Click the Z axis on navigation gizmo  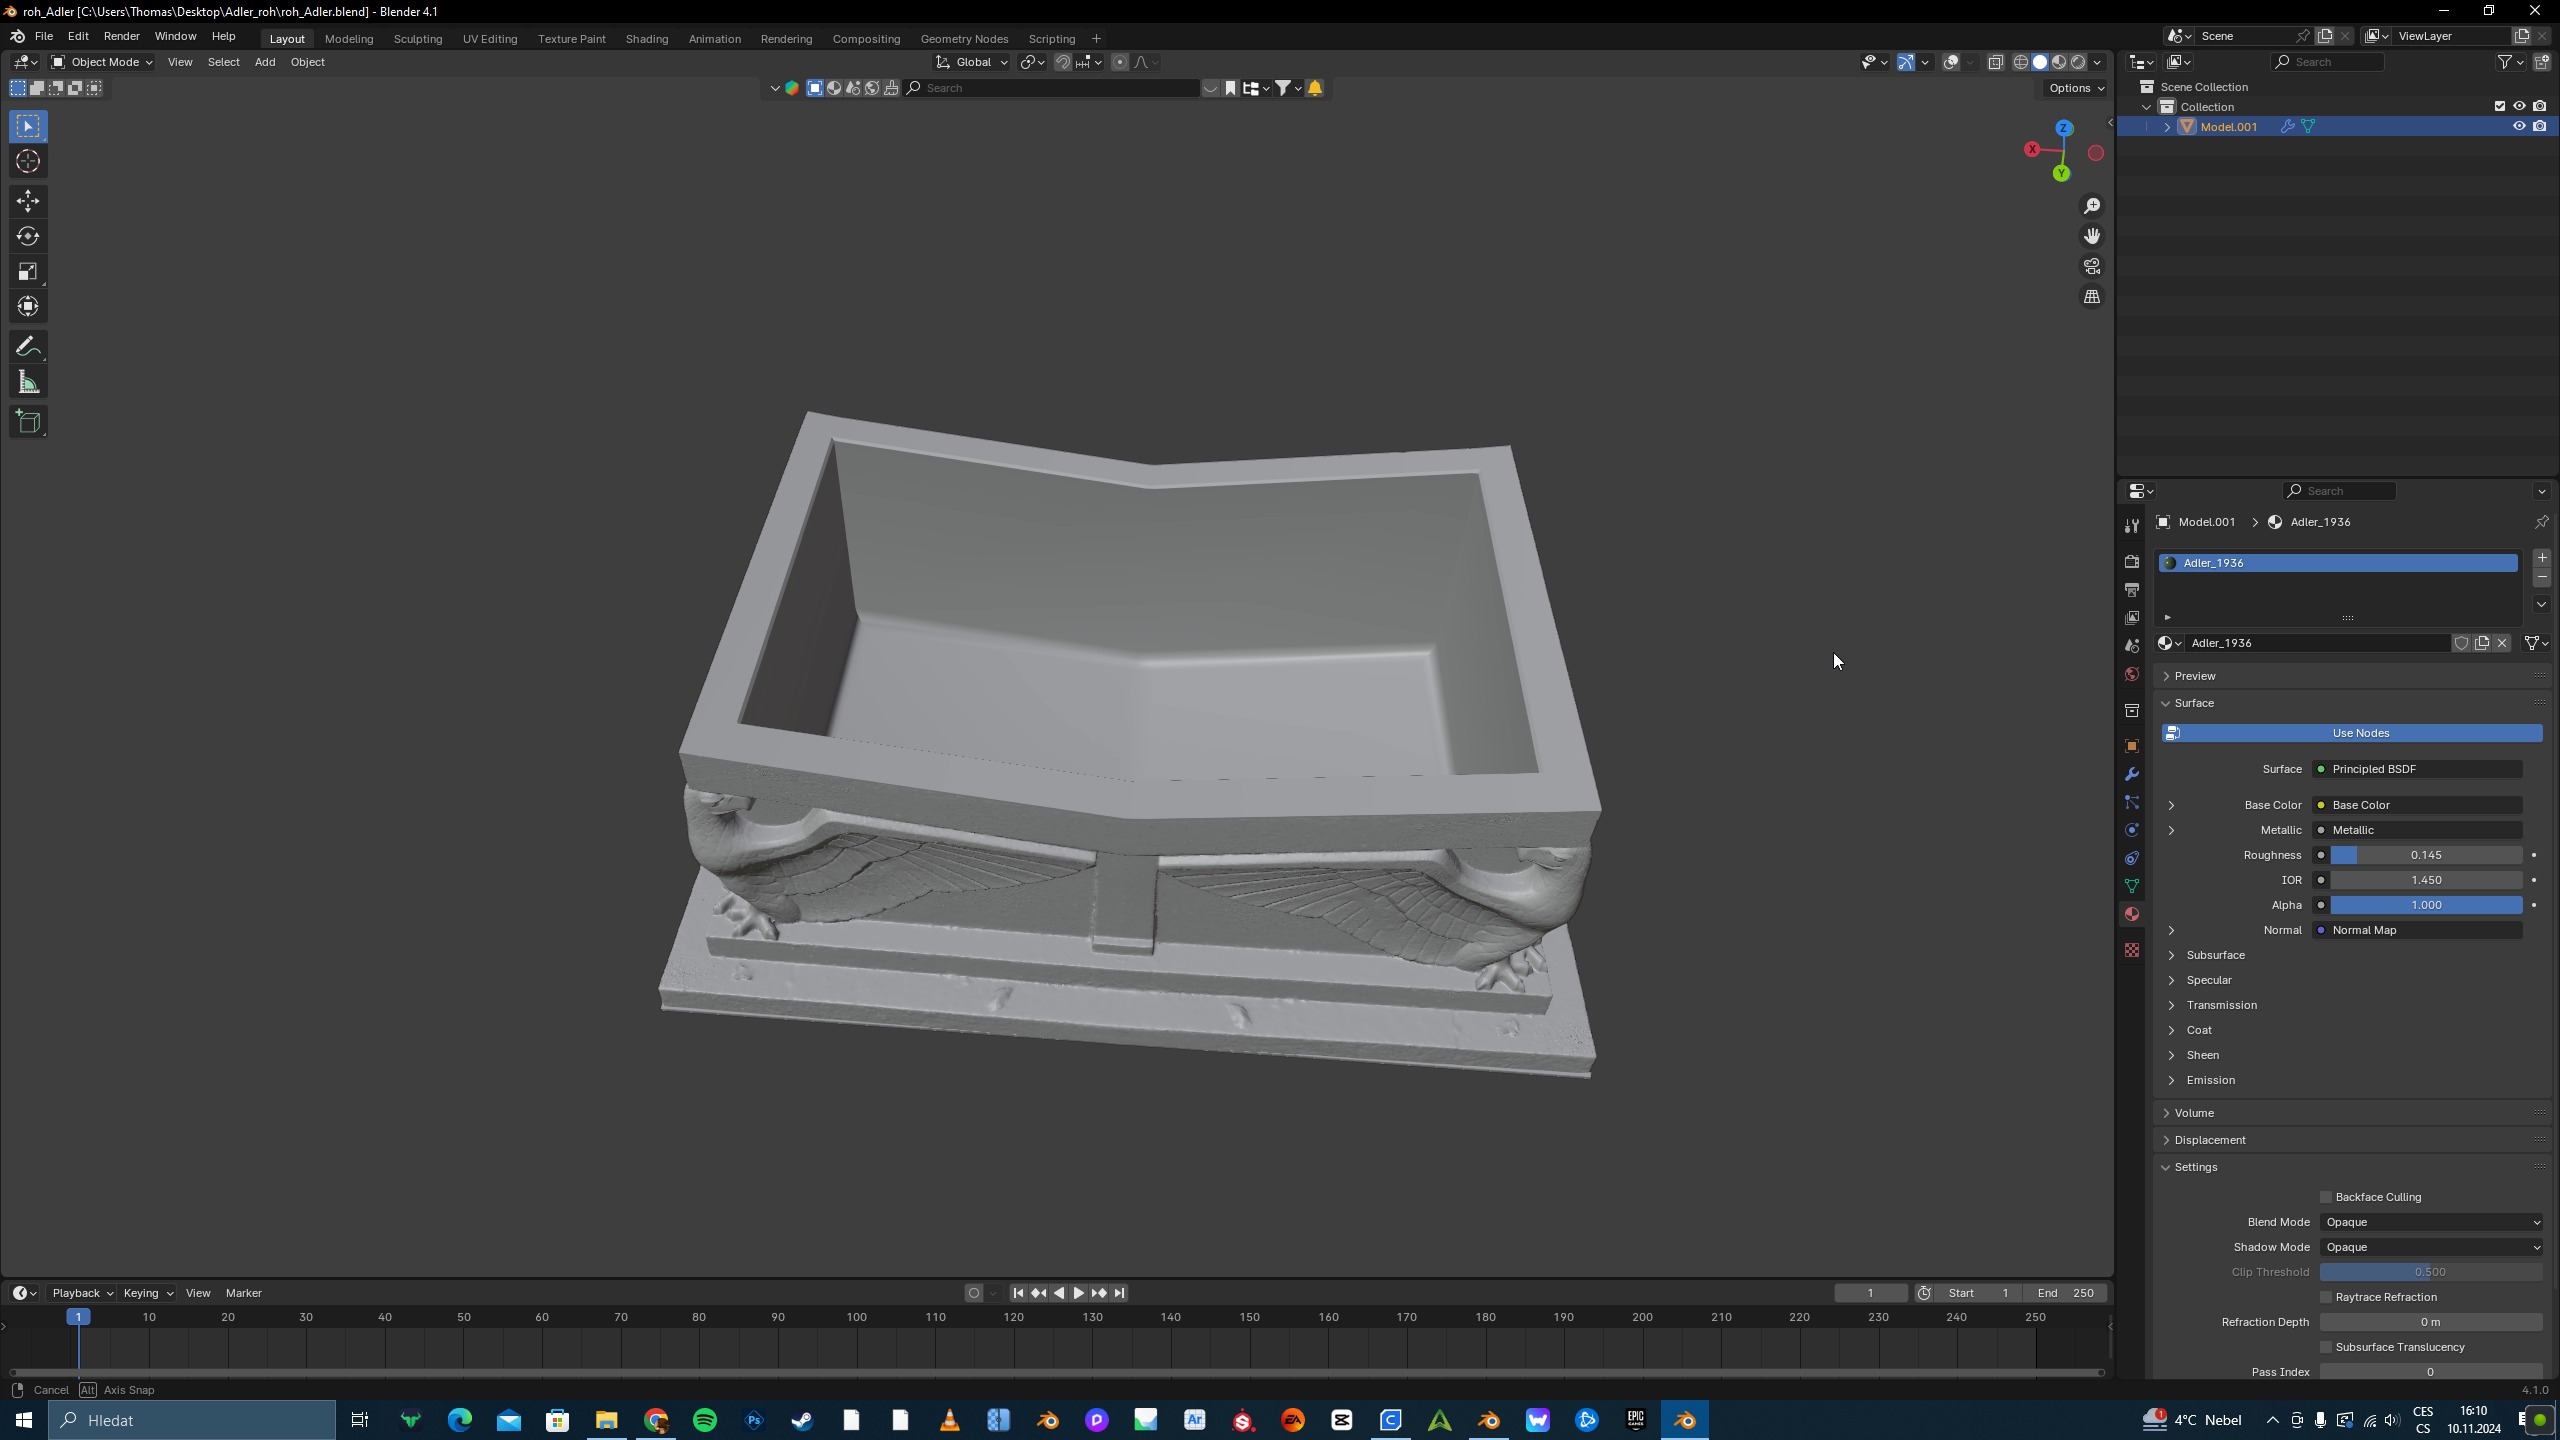pyautogui.click(x=2064, y=129)
